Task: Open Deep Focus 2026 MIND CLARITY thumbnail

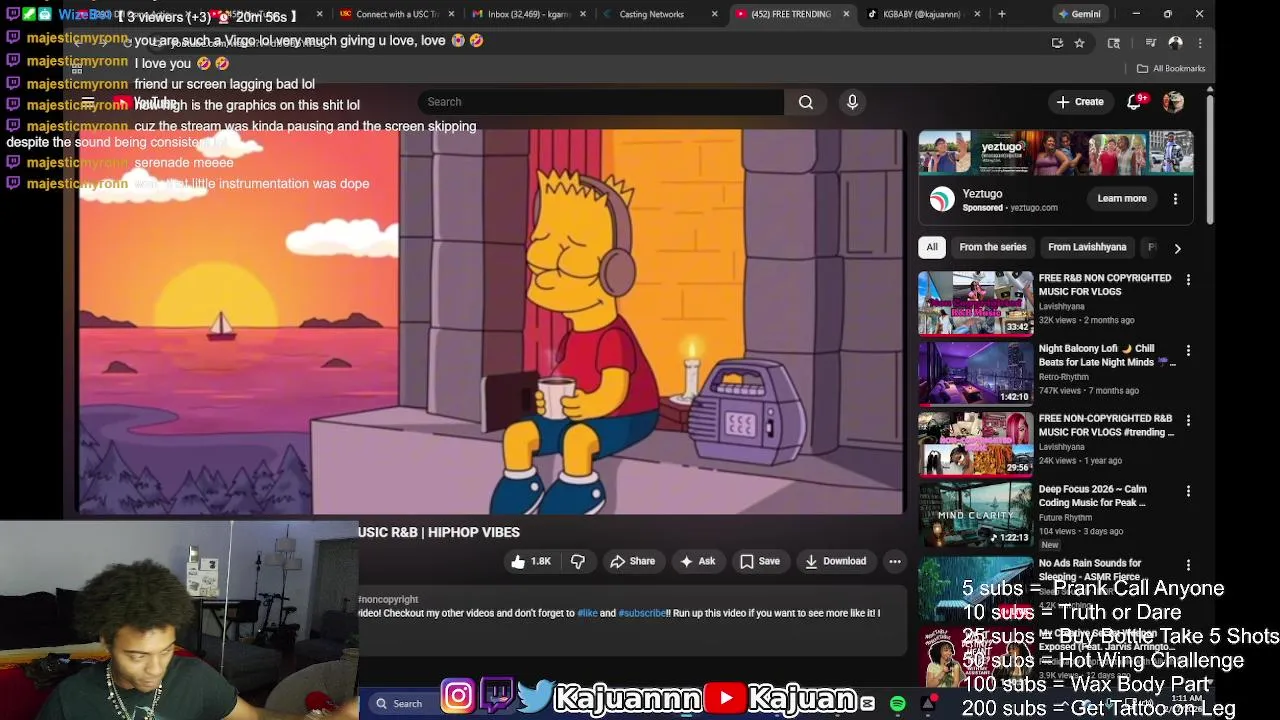Action: [975, 514]
